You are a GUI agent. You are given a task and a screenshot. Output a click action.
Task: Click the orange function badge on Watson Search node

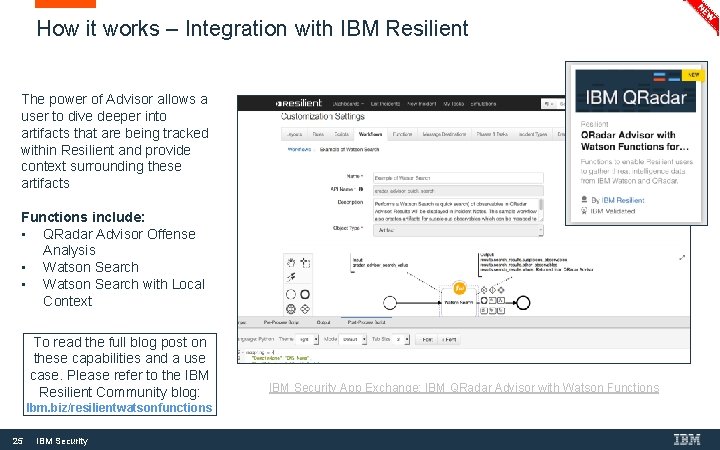459,288
